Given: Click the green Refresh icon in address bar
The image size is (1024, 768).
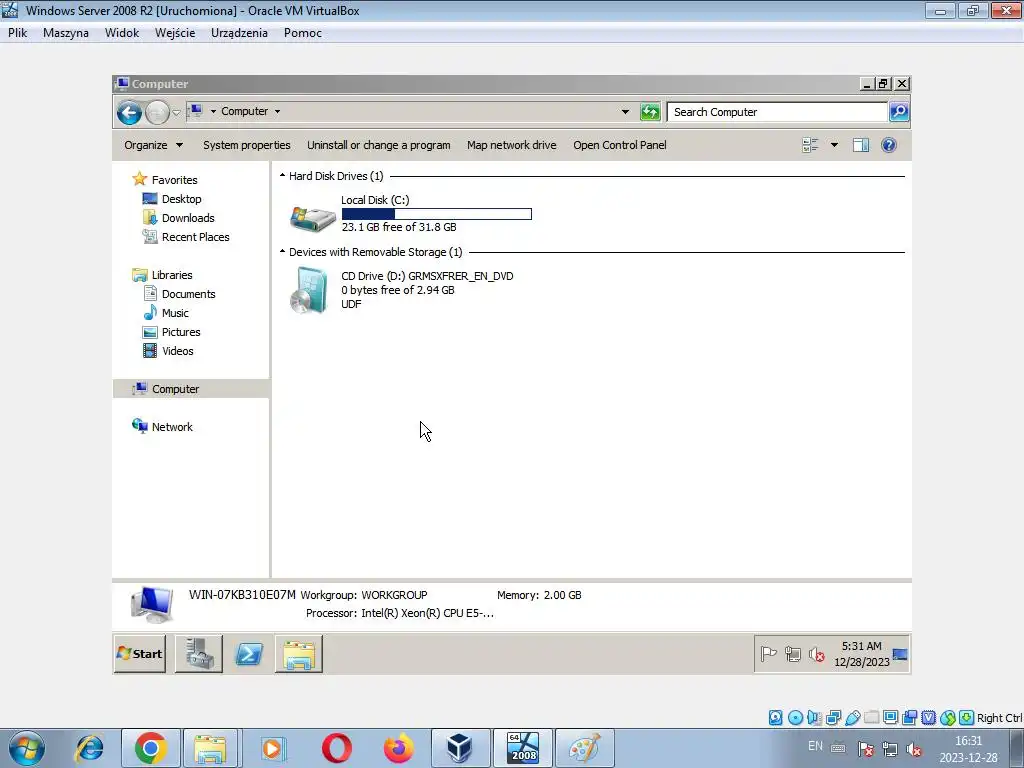Looking at the screenshot, I should pos(650,112).
